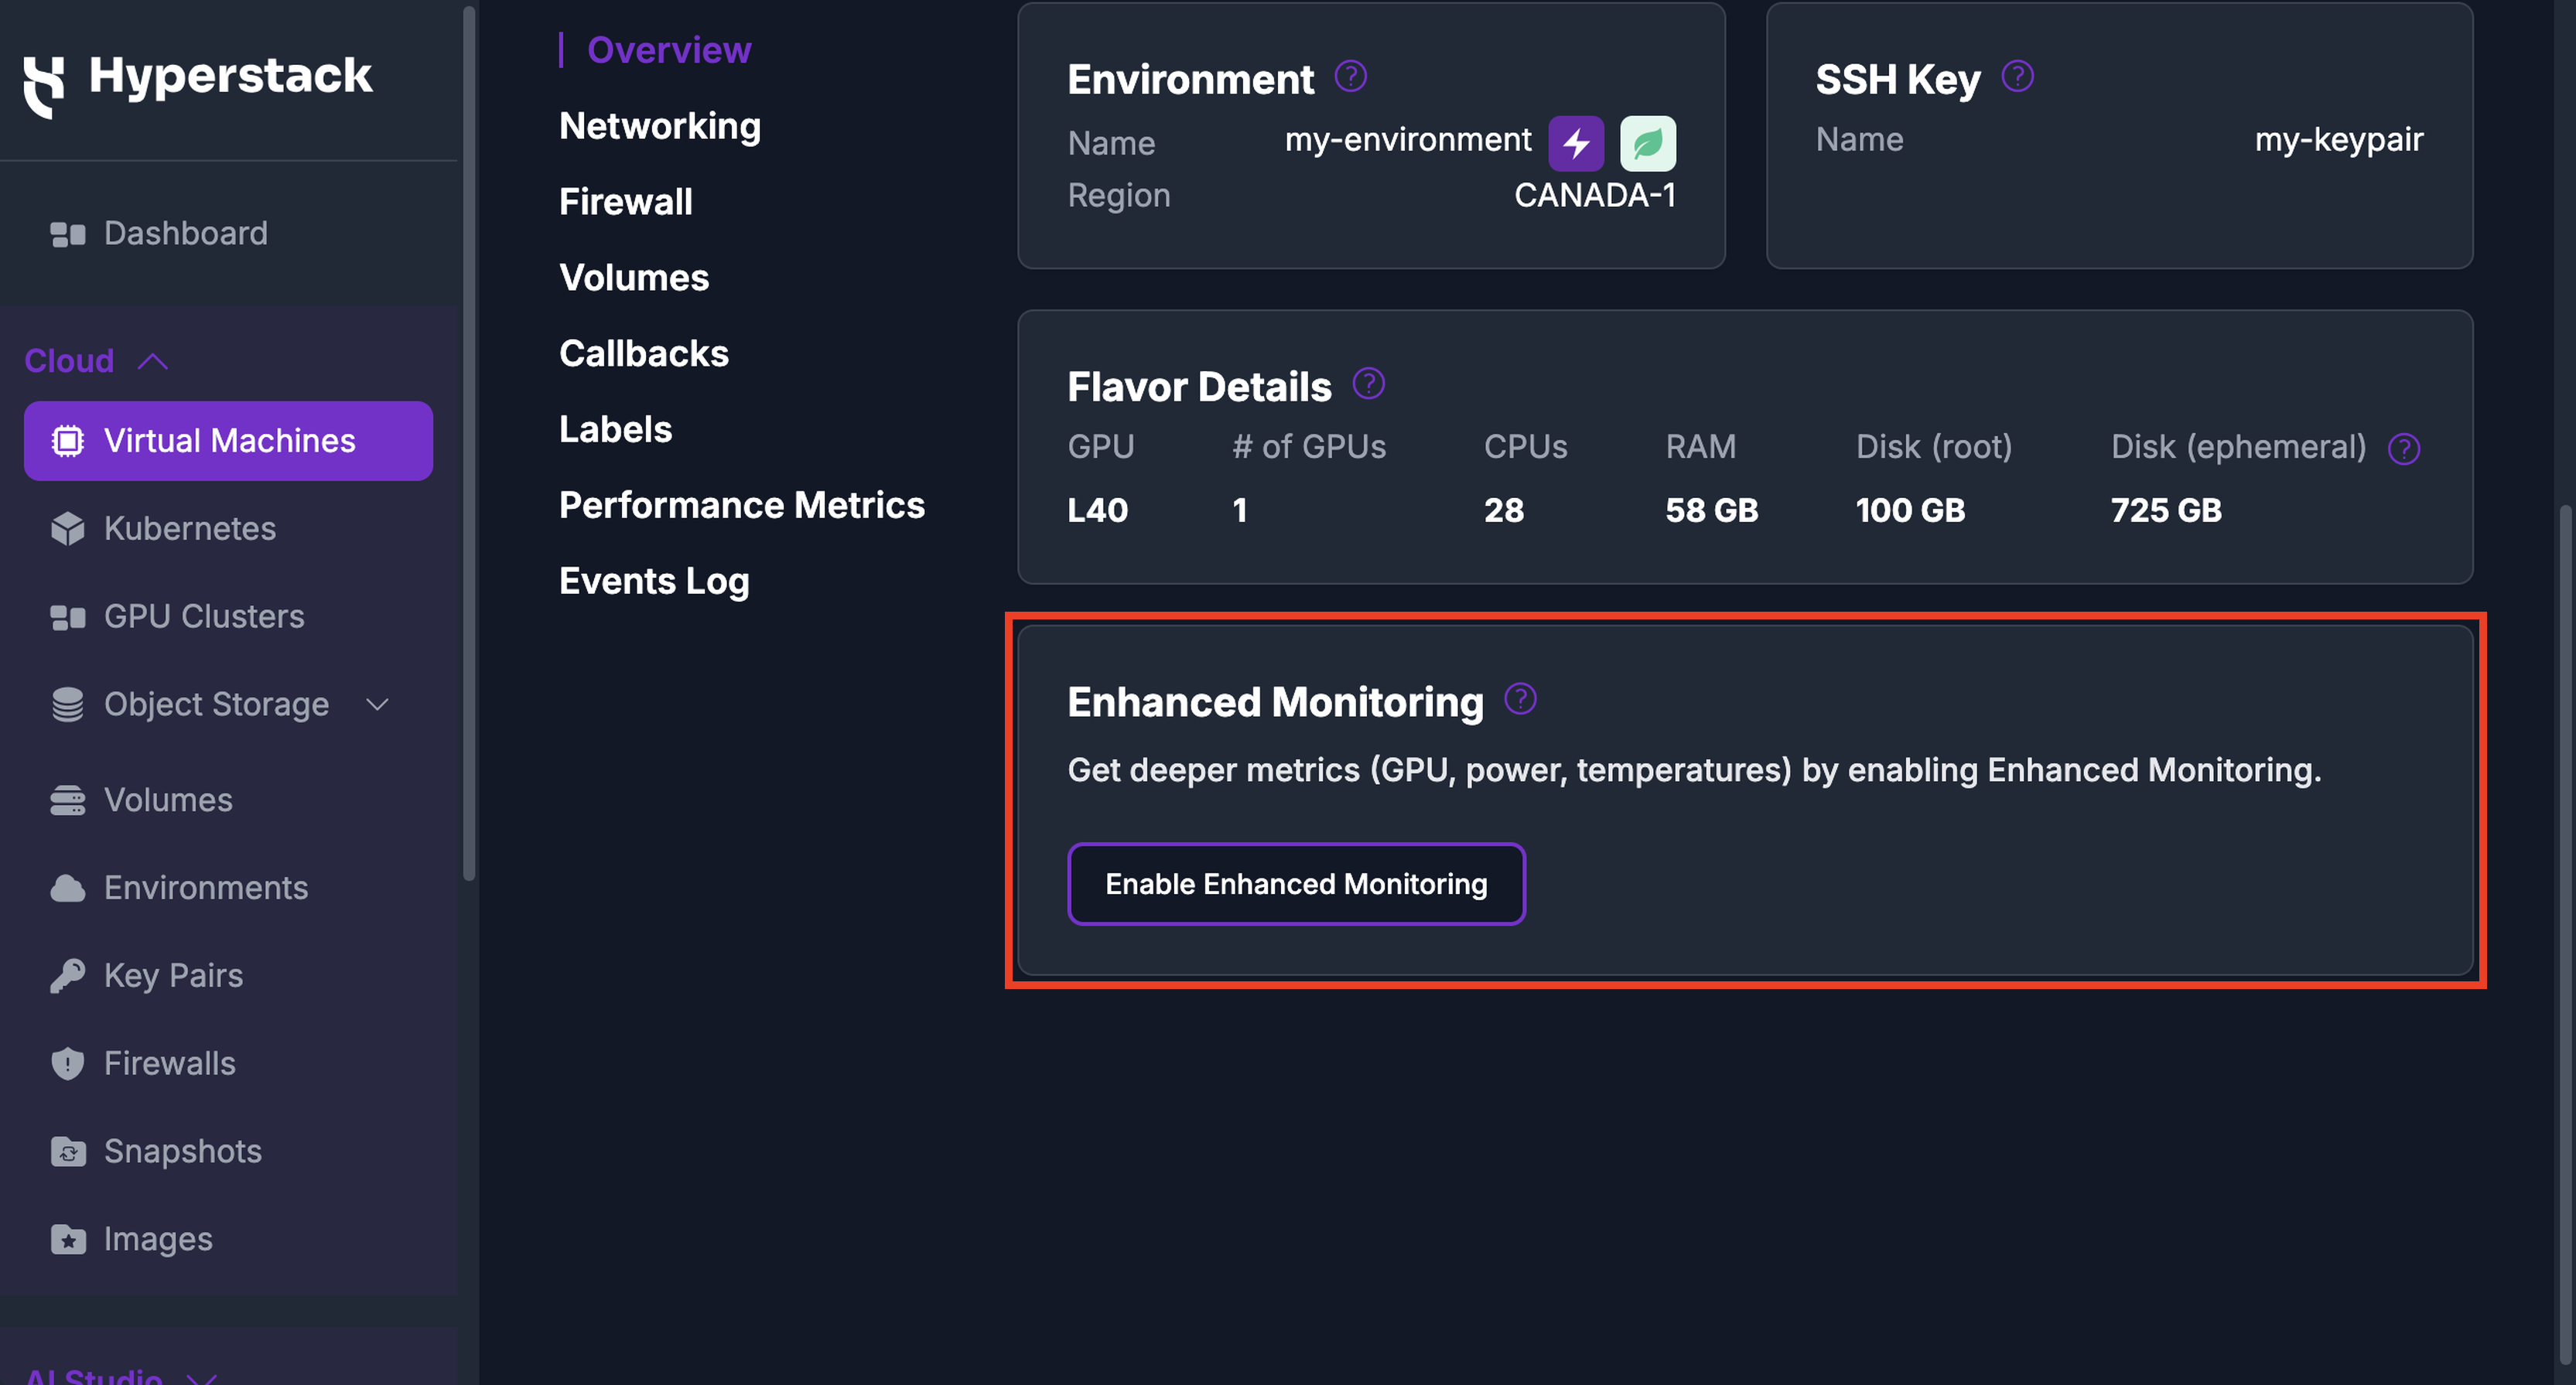Open the Events Log tab
2576x1385 pixels.
654,582
